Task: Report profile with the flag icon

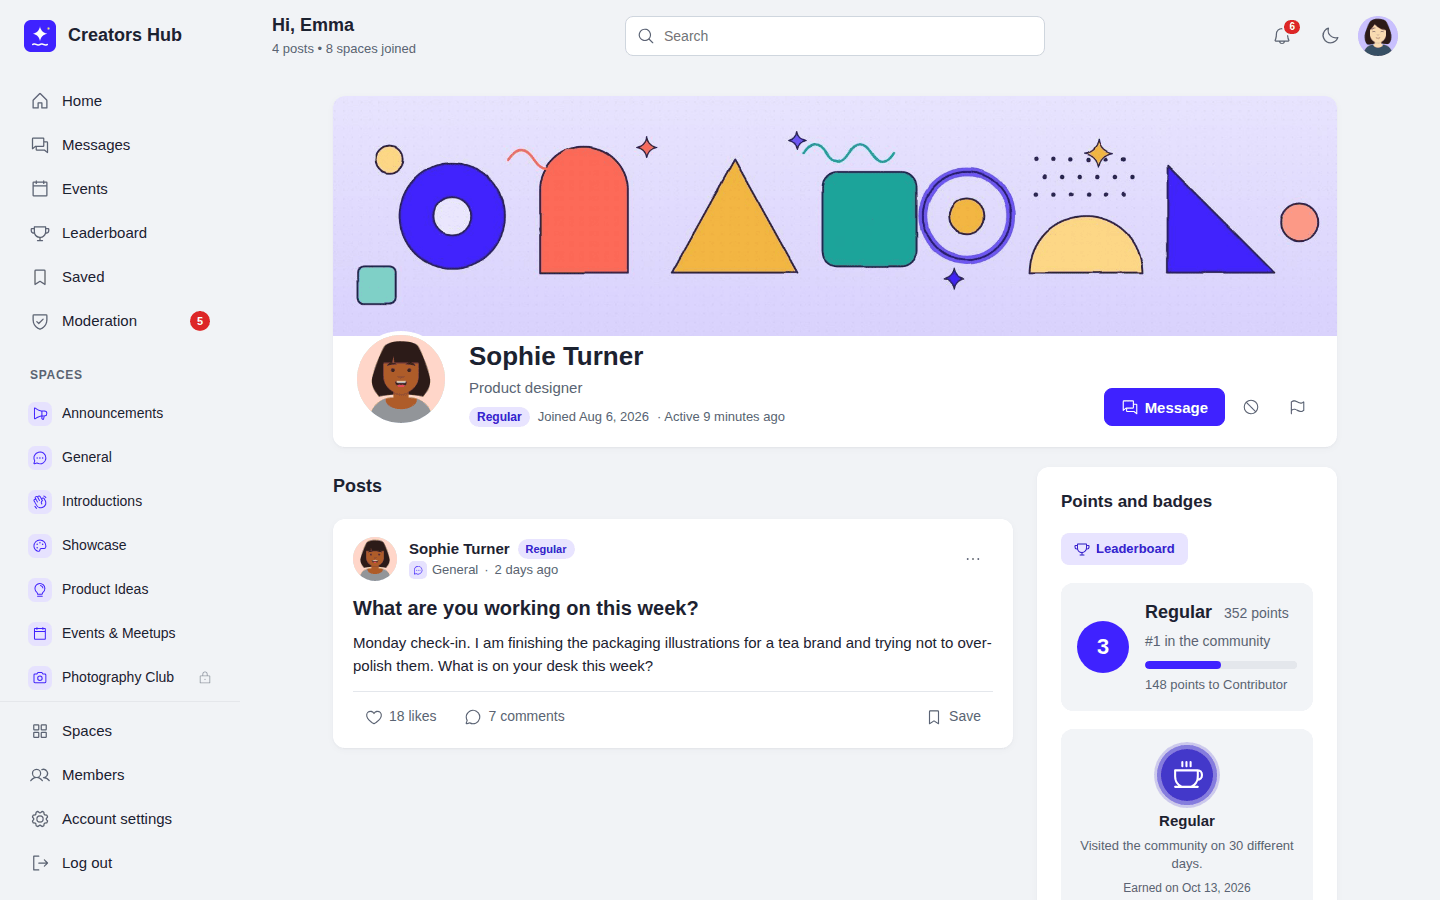Action: [1297, 407]
